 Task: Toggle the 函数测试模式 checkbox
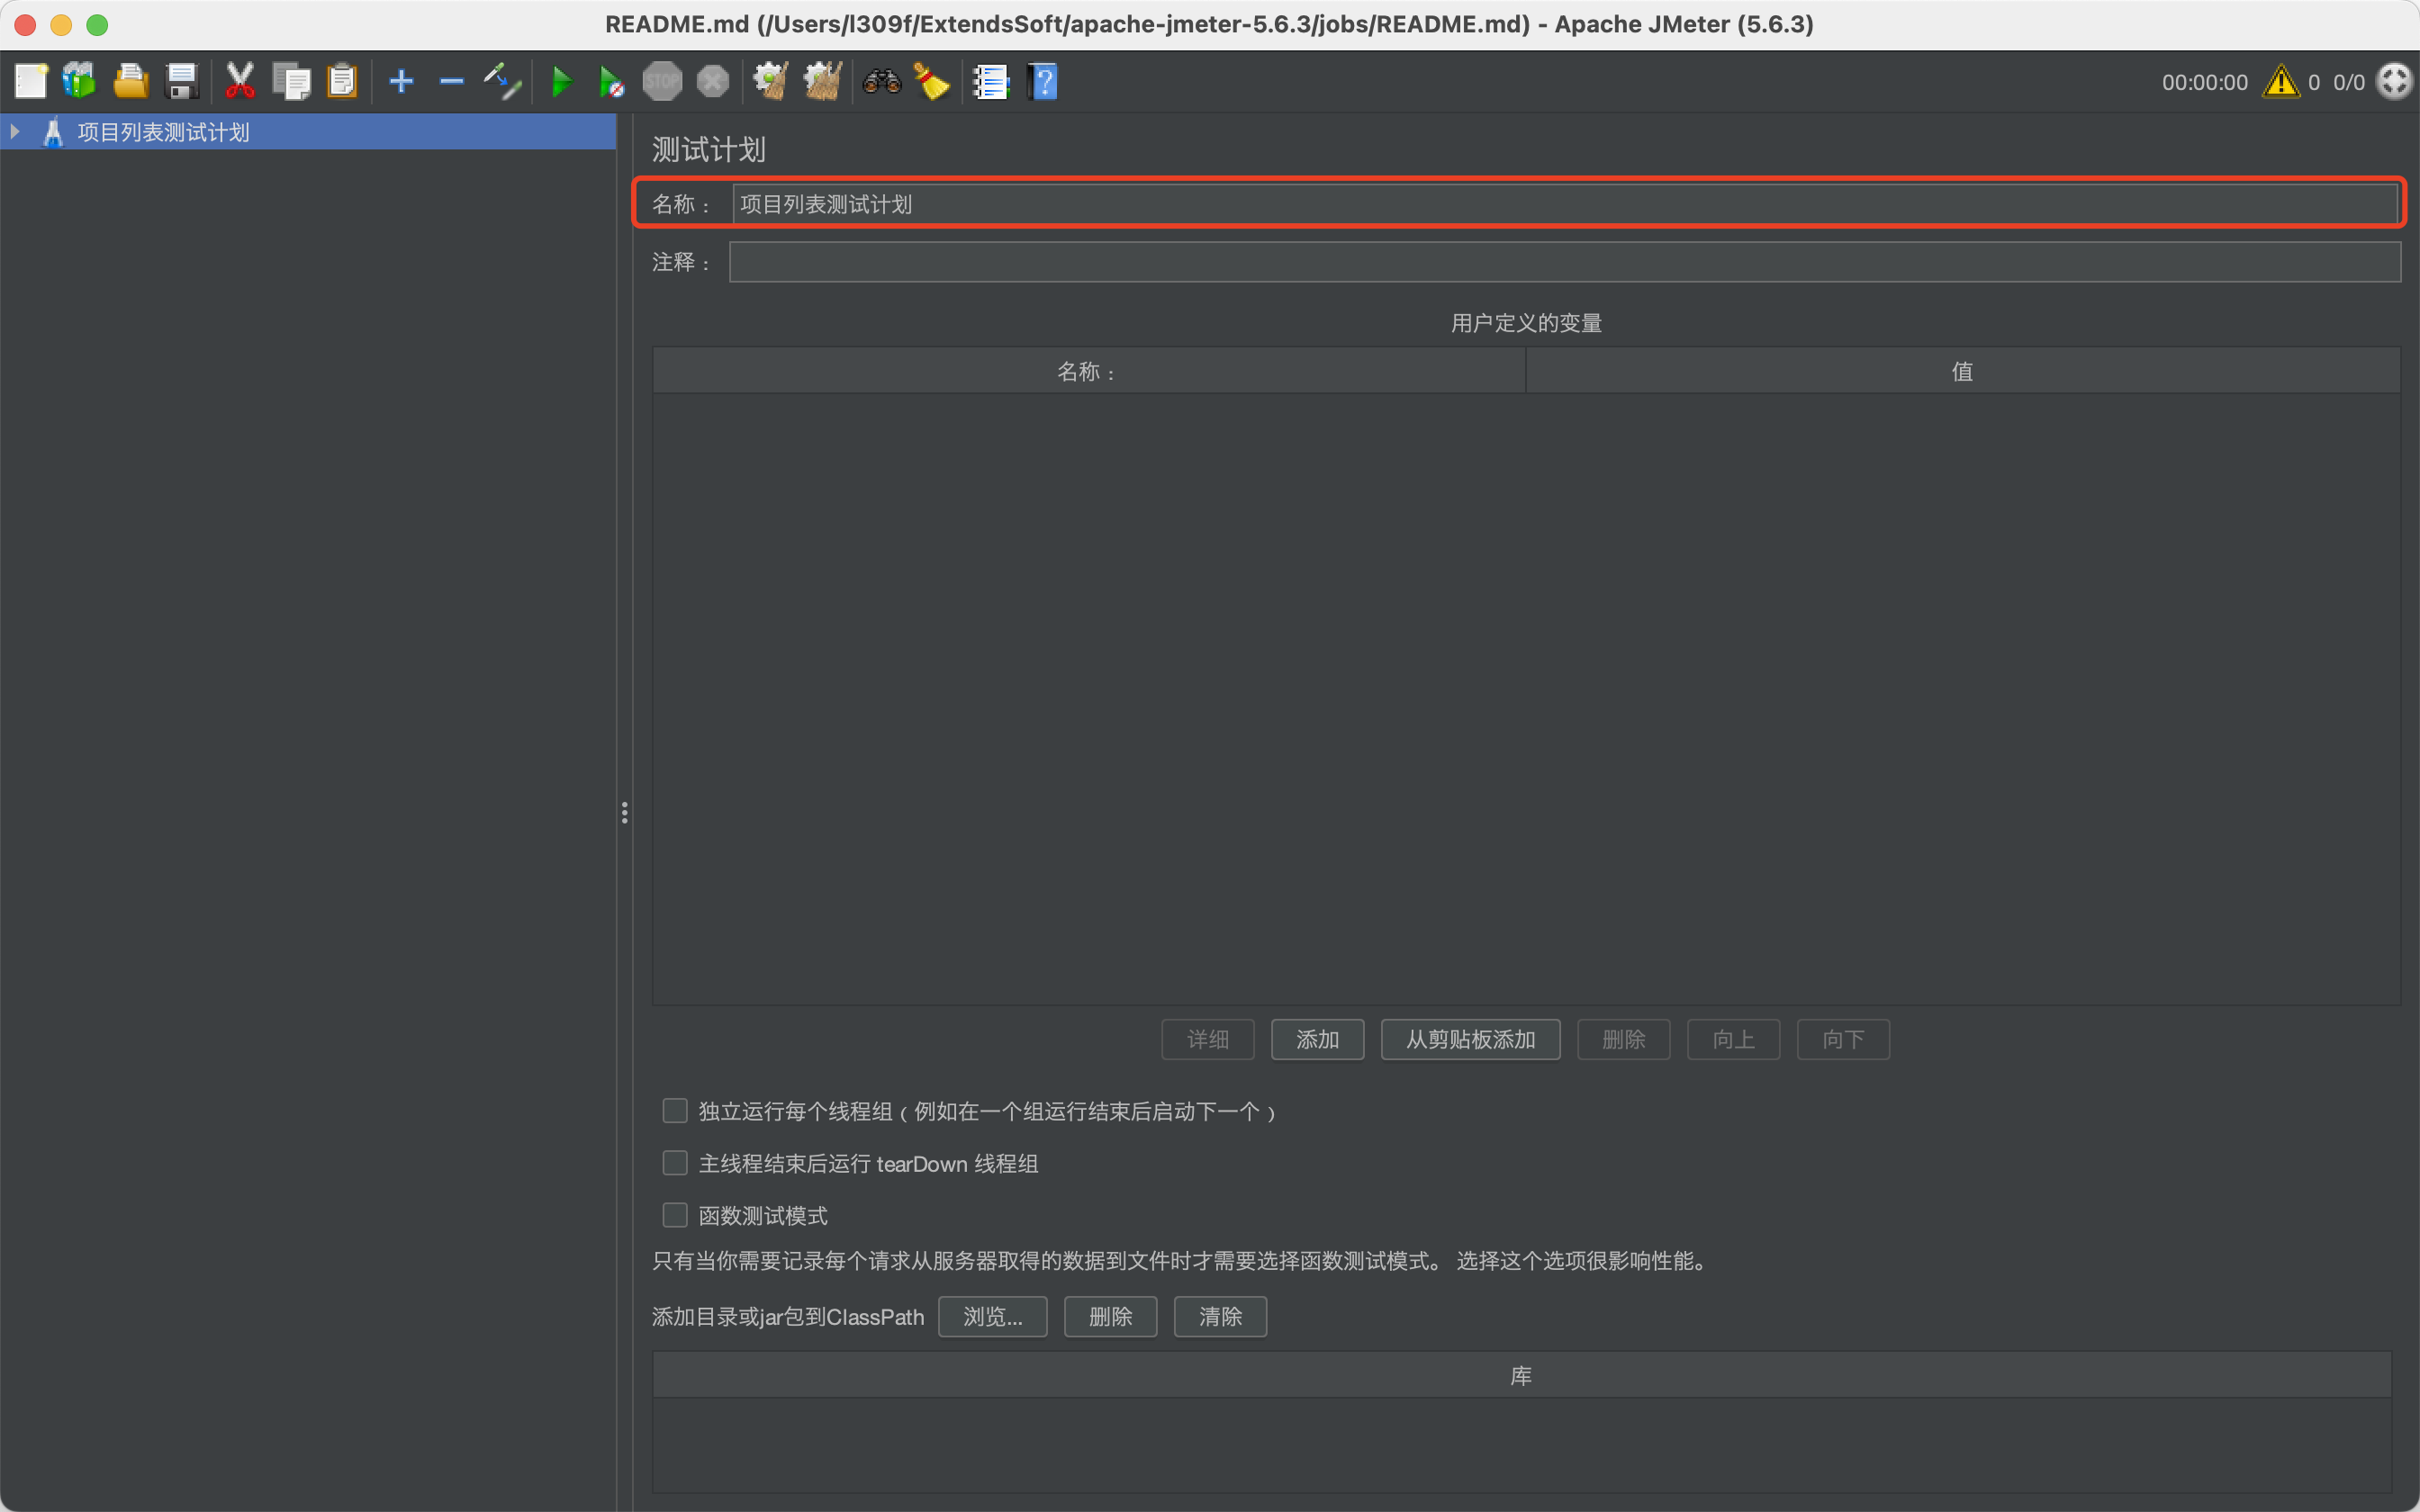click(675, 1215)
